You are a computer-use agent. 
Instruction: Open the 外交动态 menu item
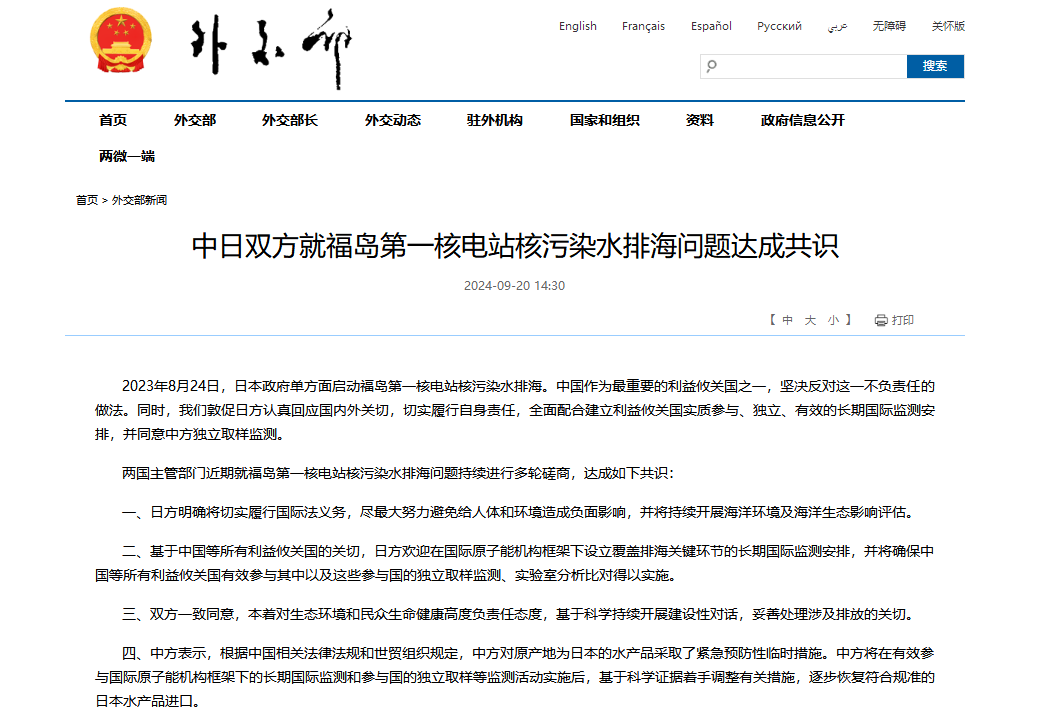[x=392, y=120]
